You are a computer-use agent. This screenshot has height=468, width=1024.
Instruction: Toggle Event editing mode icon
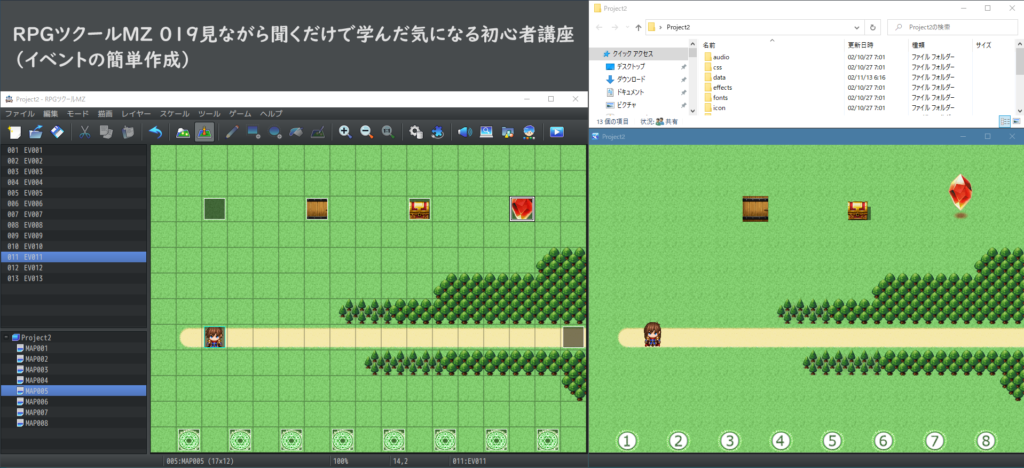pyautogui.click(x=204, y=132)
